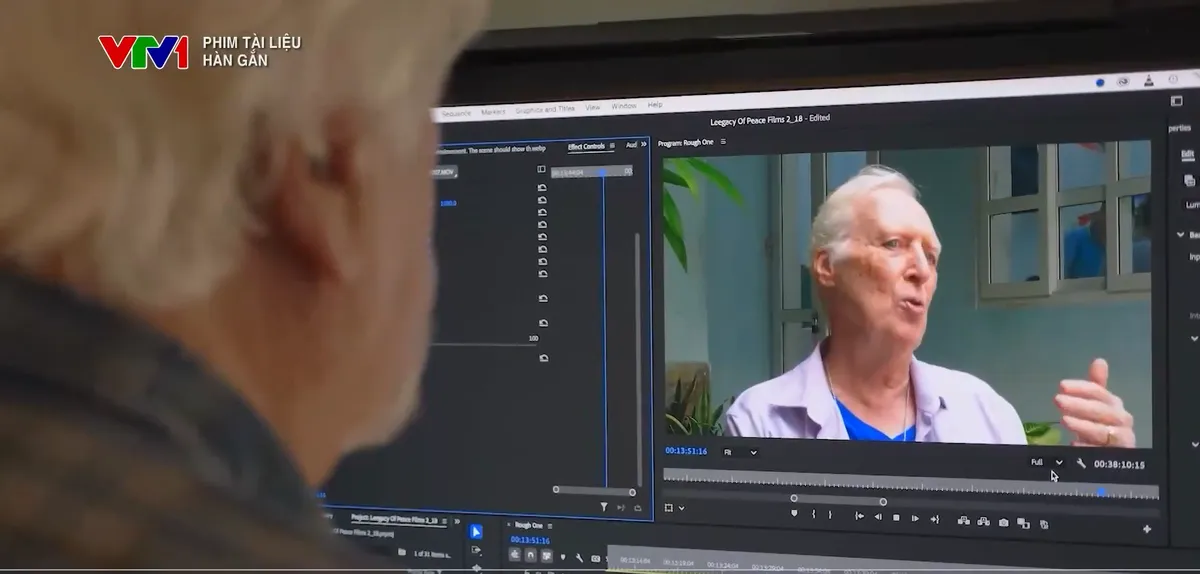This screenshot has width=1200, height=574.
Task: Click the filter icon in Effect Controls
Action: pos(604,507)
